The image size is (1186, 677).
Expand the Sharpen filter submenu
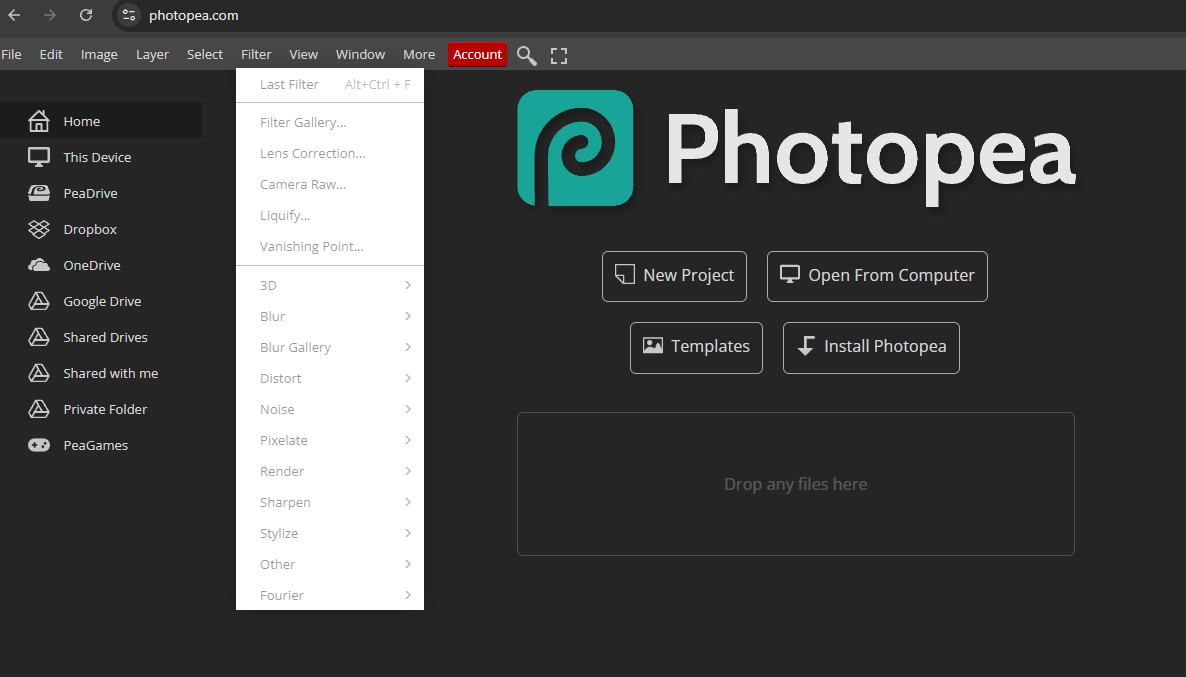tap(330, 502)
